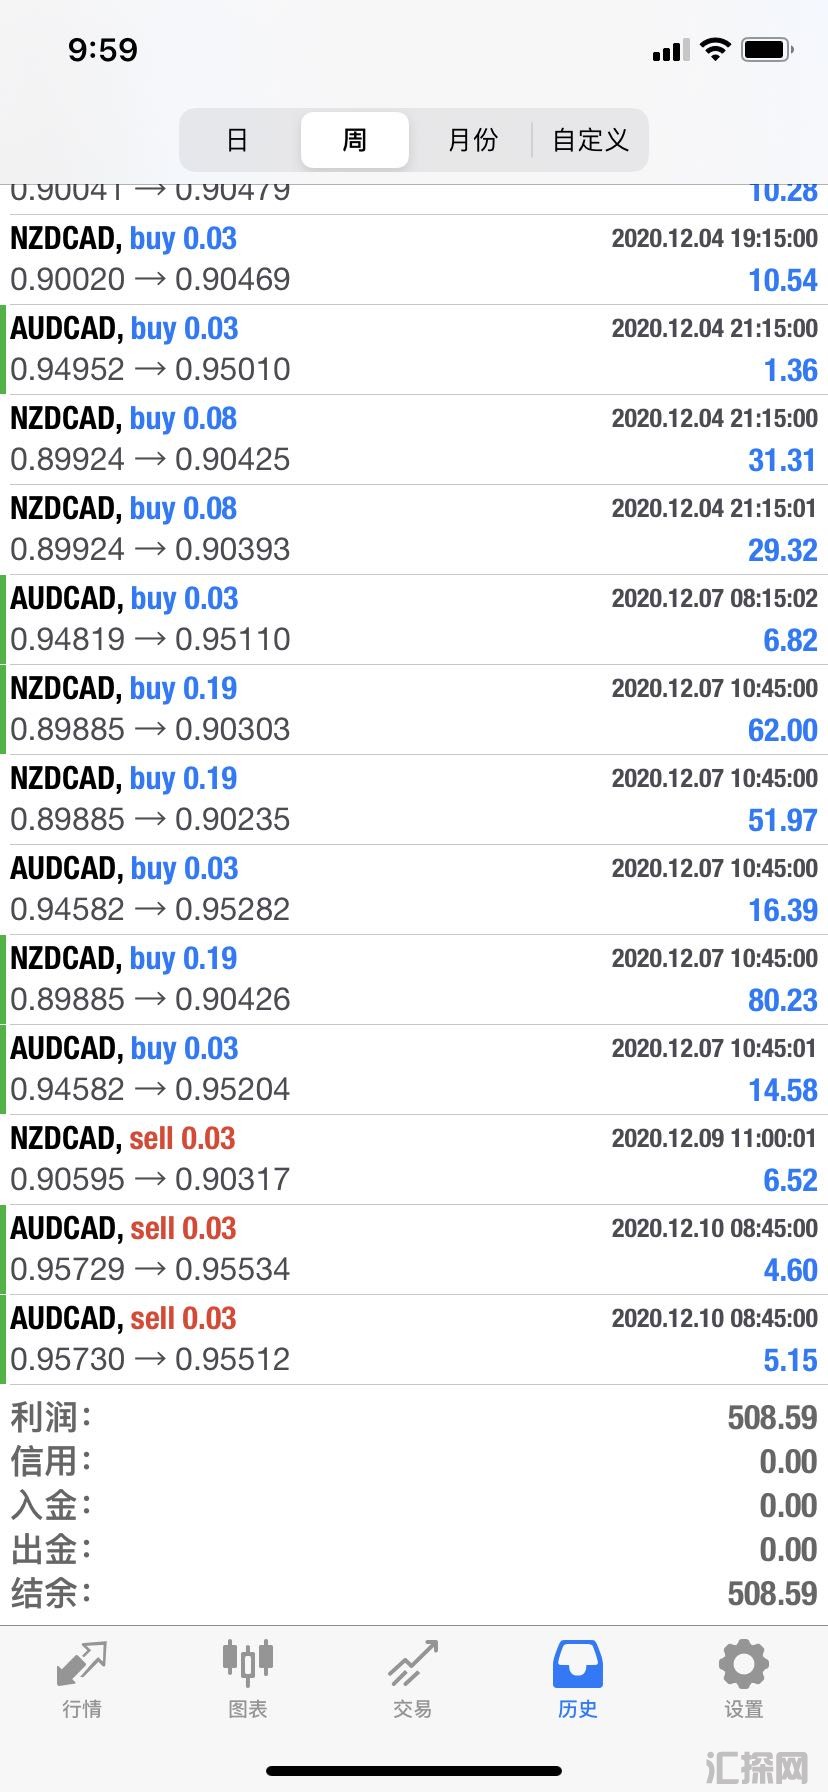This screenshot has height=1792, width=828.
Task: Open NZDCAD buy 0.19 trade with profit 62.00
Action: [x=414, y=710]
